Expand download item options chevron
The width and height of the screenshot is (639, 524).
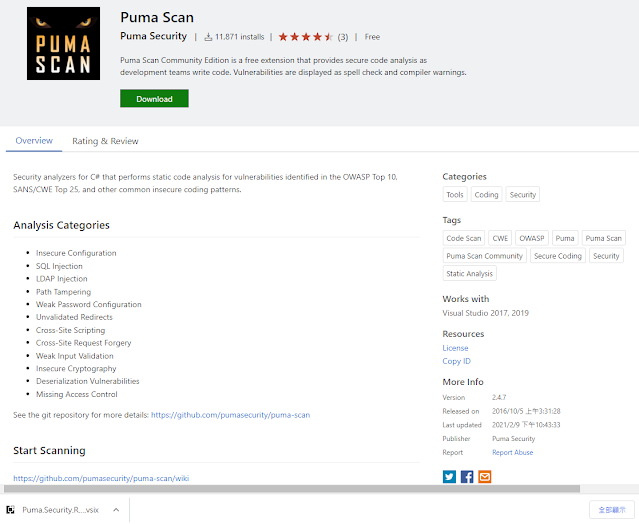click(x=116, y=510)
